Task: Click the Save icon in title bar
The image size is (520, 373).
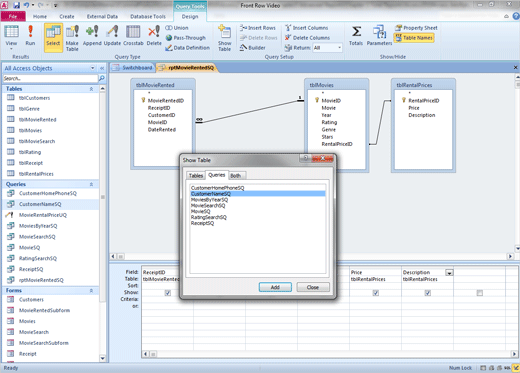Action: click(x=16, y=5)
